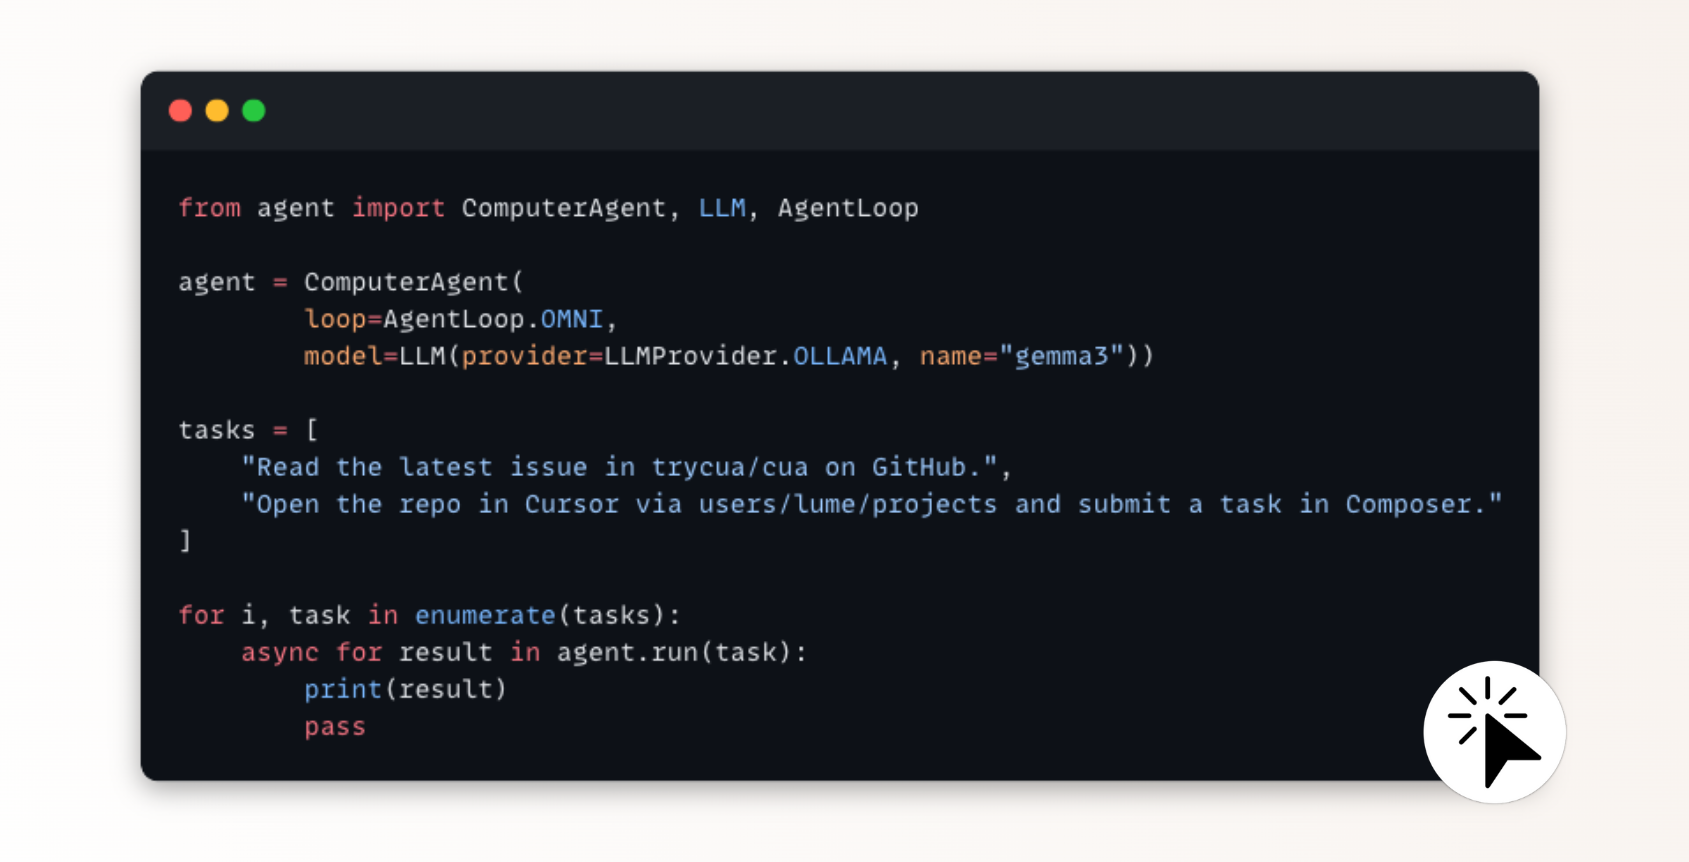Click the "loop" parameter name
The height and width of the screenshot is (862, 1689).
335,319
